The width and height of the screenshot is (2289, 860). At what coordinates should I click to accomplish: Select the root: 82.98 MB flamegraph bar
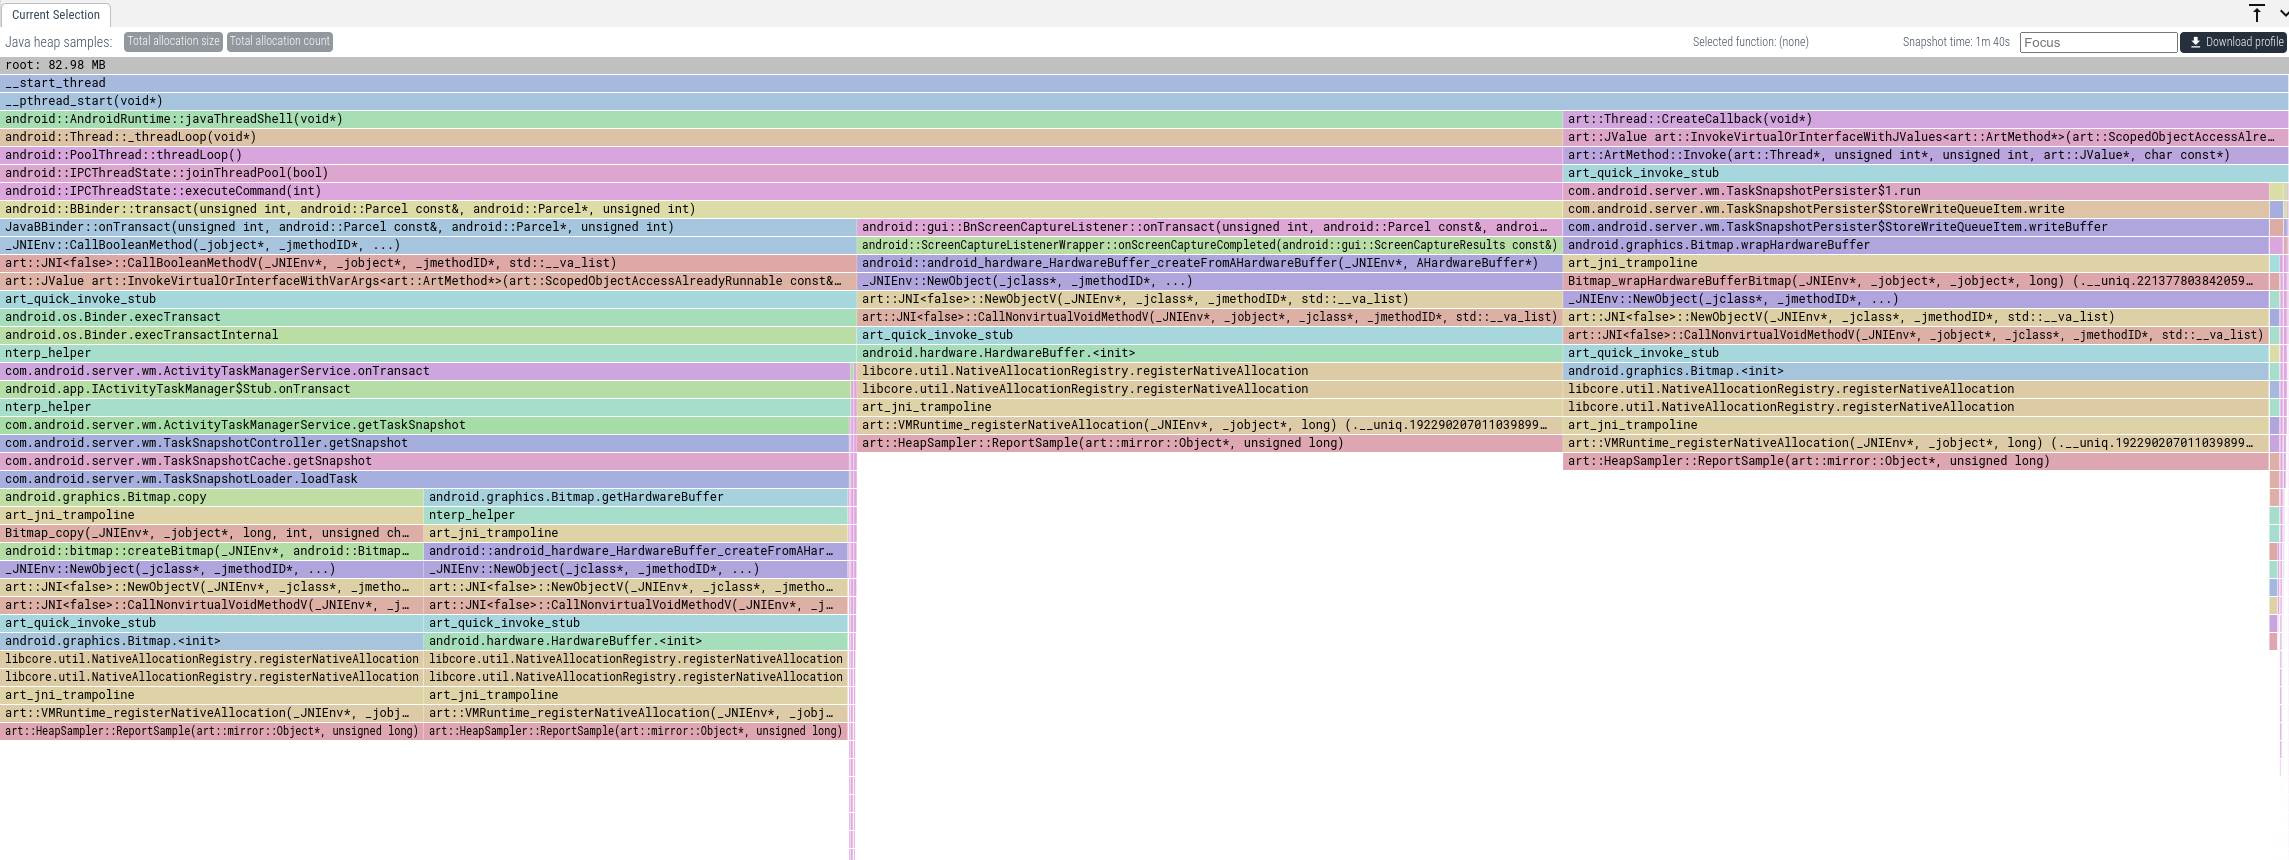pyautogui.click(x=1144, y=65)
